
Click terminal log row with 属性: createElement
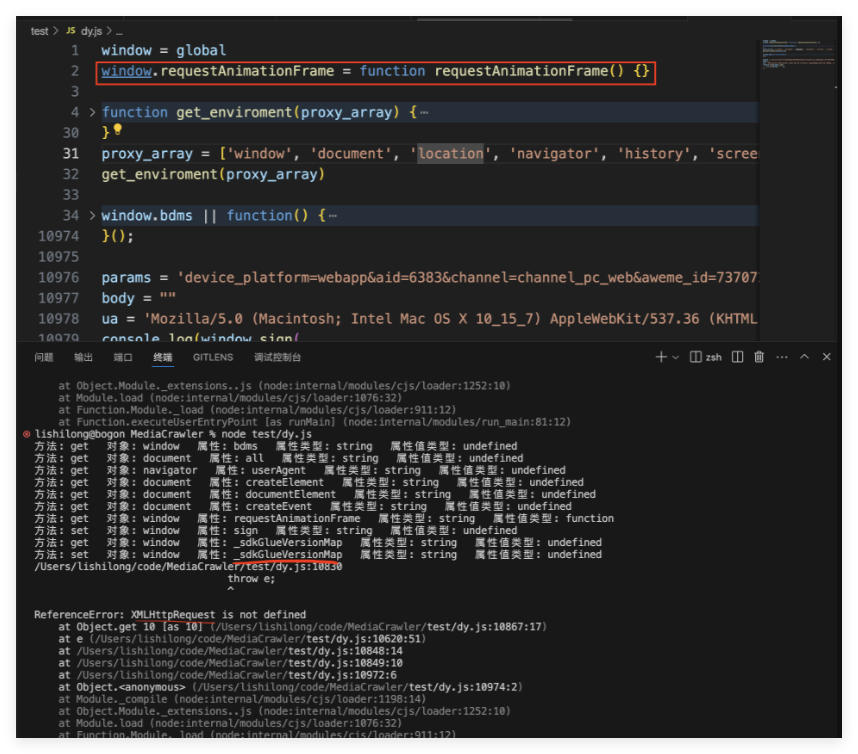coord(309,482)
